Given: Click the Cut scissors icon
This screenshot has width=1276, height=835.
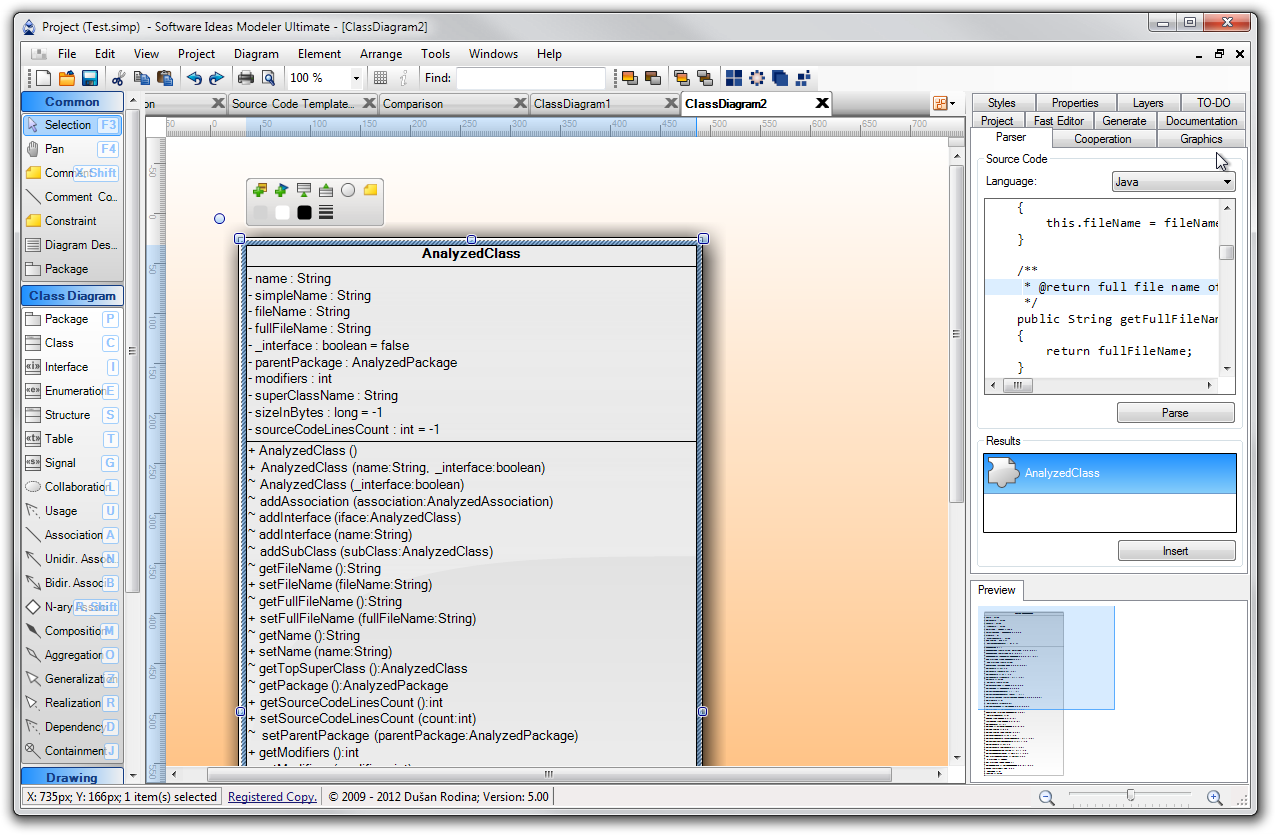Looking at the screenshot, I should point(118,78).
